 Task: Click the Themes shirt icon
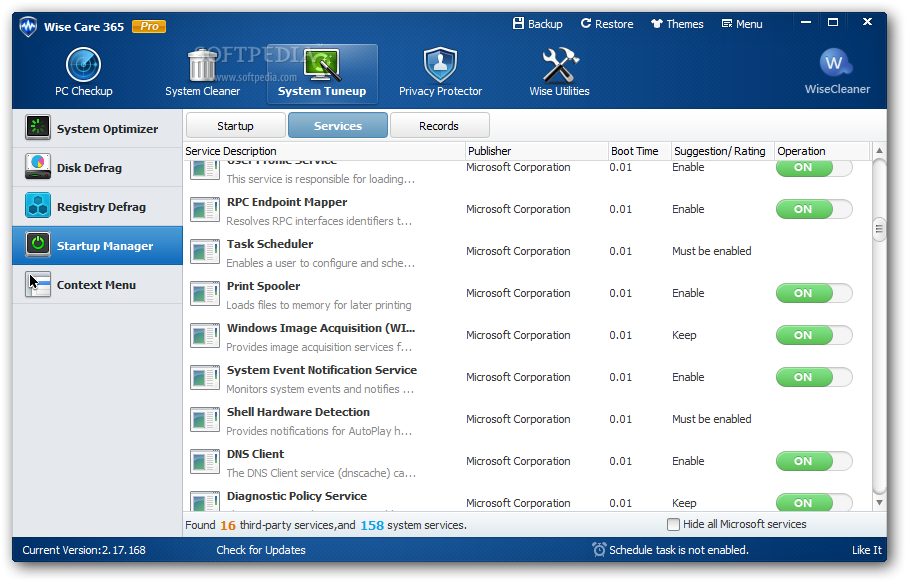(x=657, y=24)
